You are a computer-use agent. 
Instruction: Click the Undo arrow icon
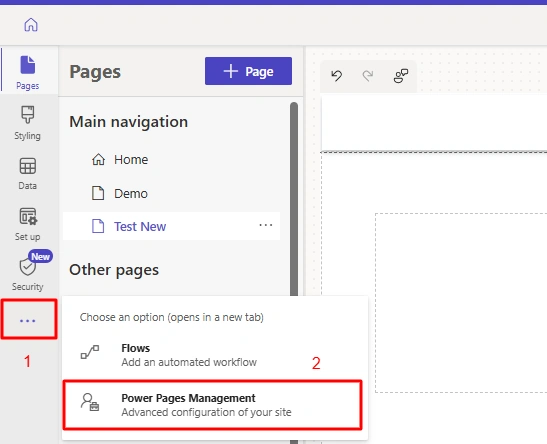337,75
